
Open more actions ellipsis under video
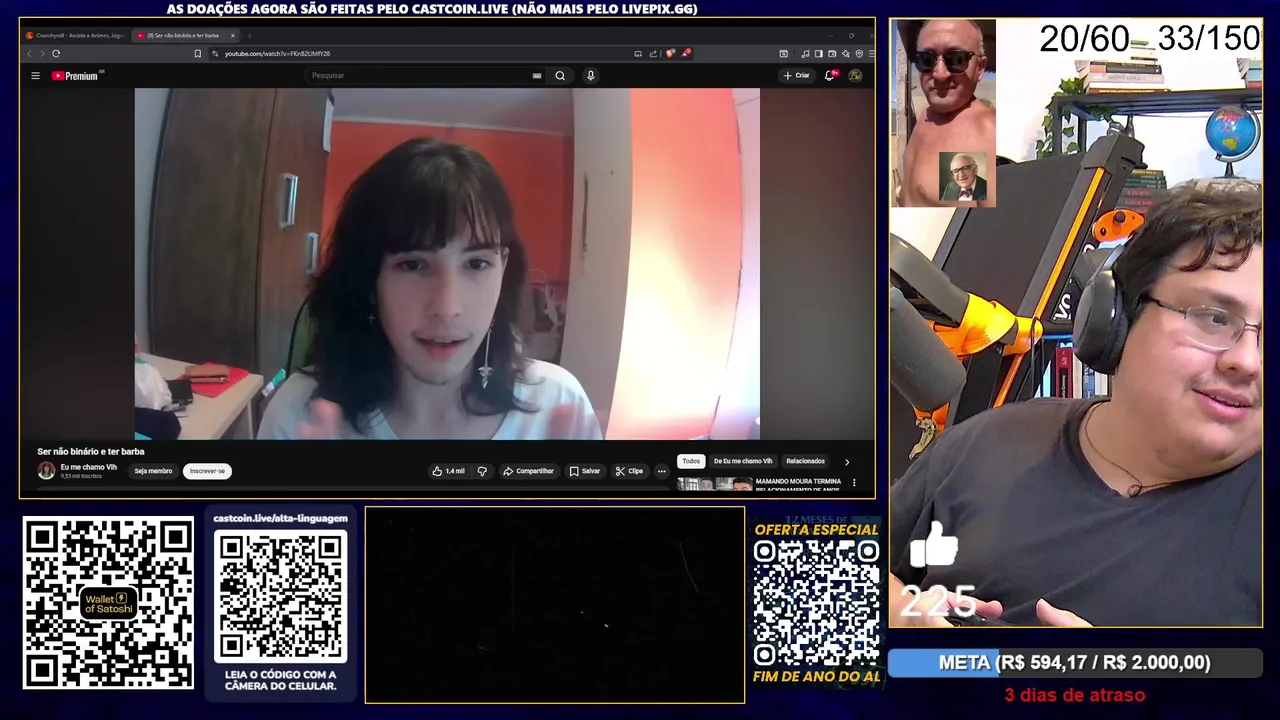661,471
